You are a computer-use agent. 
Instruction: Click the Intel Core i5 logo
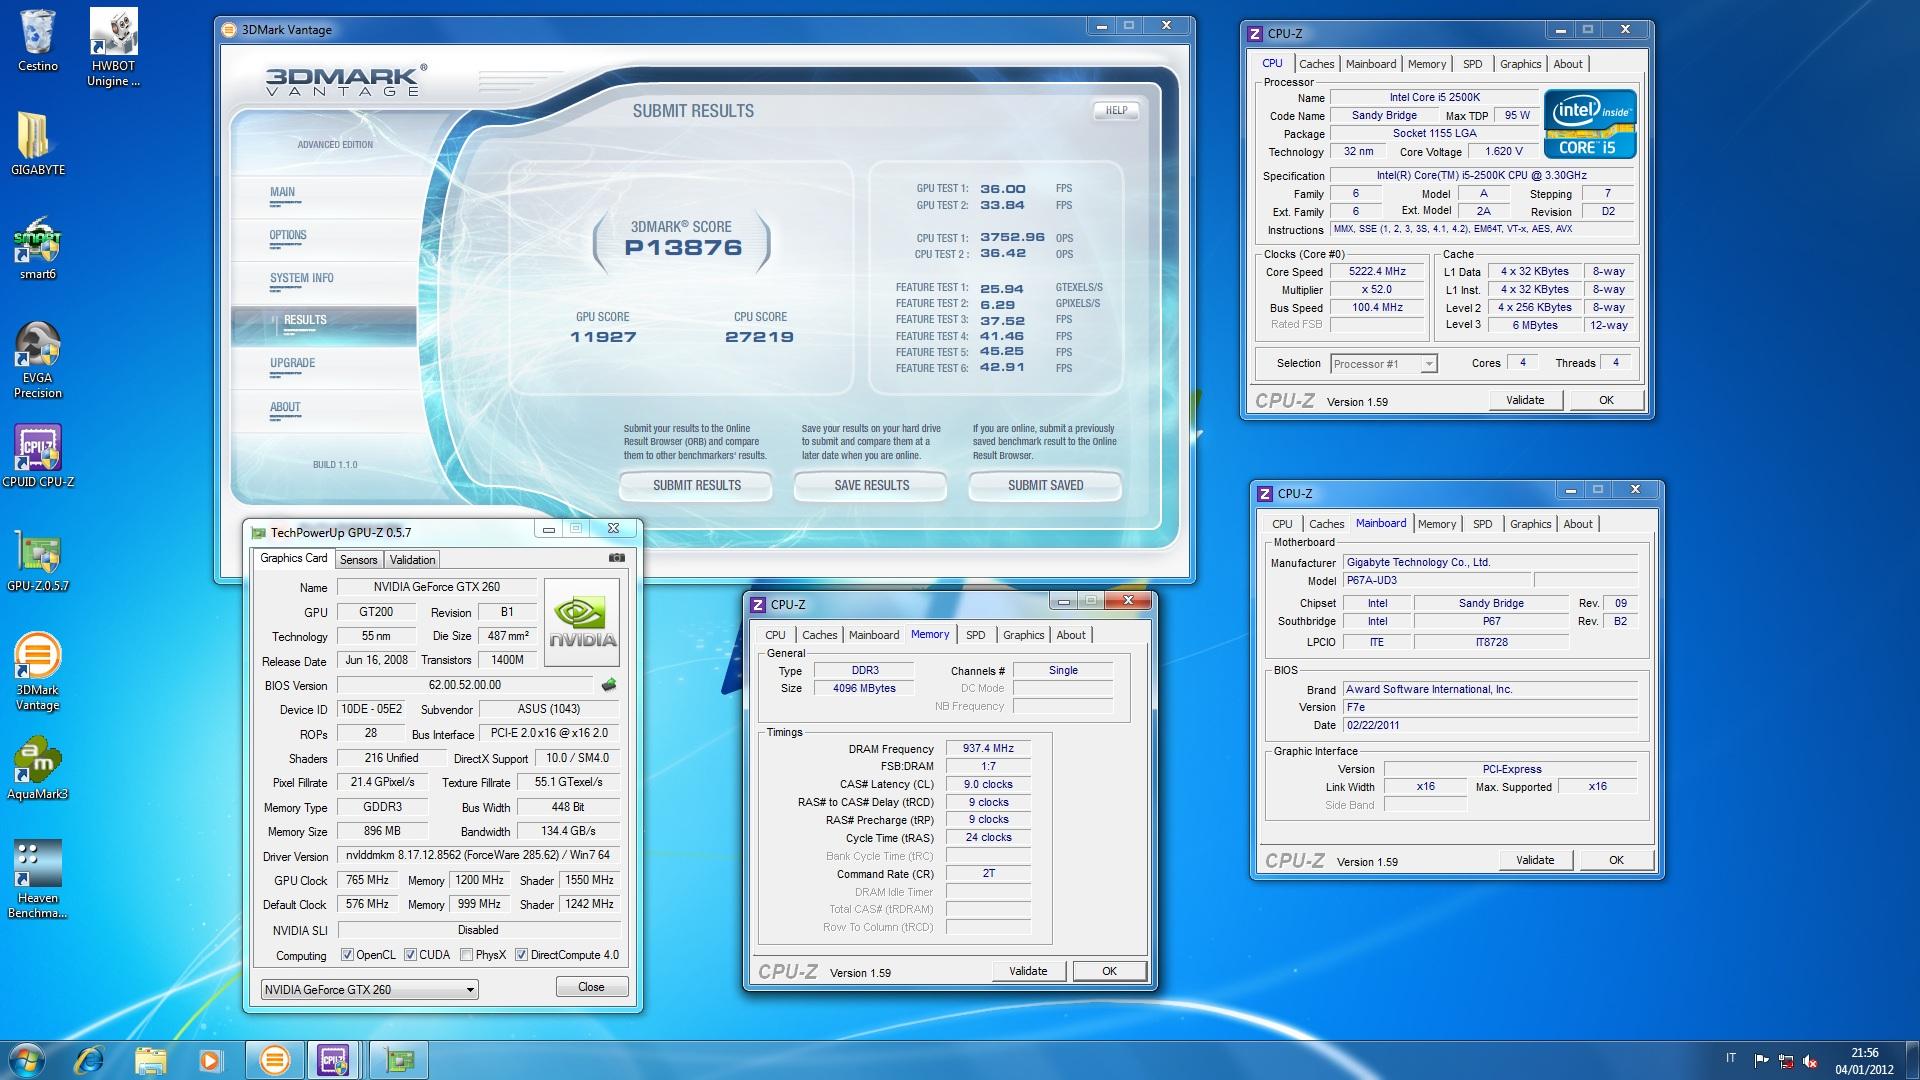(x=1590, y=124)
